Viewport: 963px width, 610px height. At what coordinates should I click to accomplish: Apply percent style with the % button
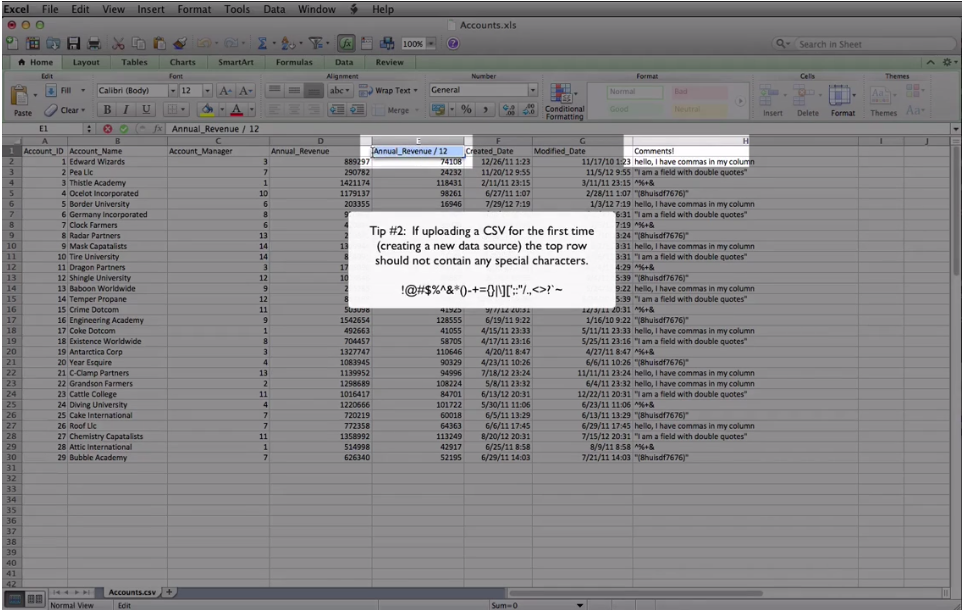(x=466, y=109)
